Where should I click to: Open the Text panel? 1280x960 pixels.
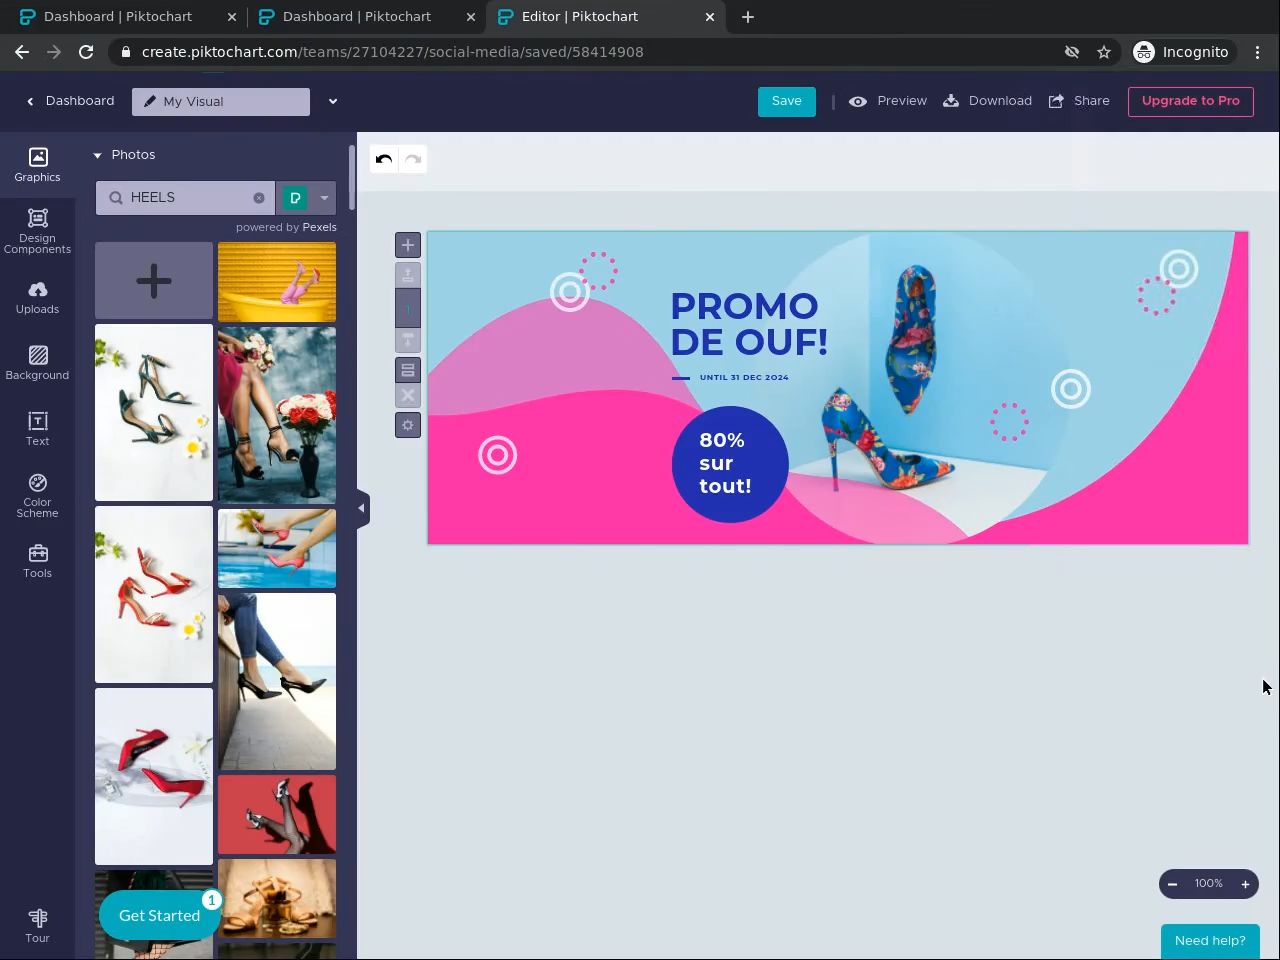click(37, 430)
